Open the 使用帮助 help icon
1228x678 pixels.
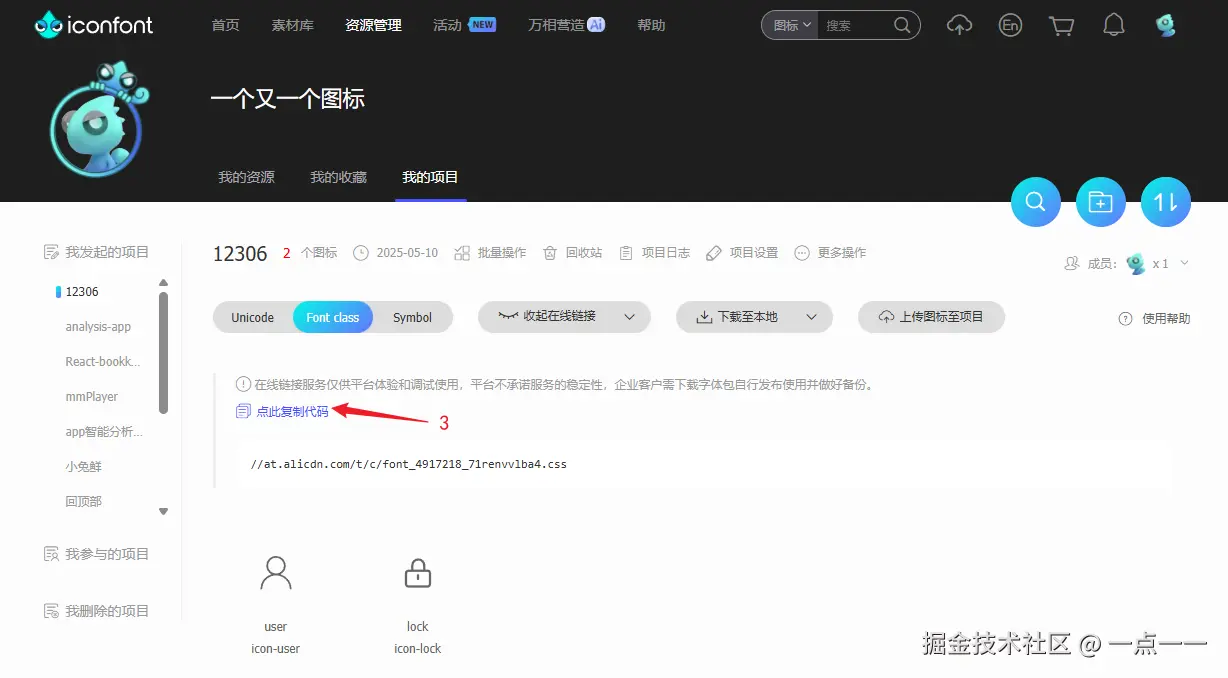[x=1125, y=318]
